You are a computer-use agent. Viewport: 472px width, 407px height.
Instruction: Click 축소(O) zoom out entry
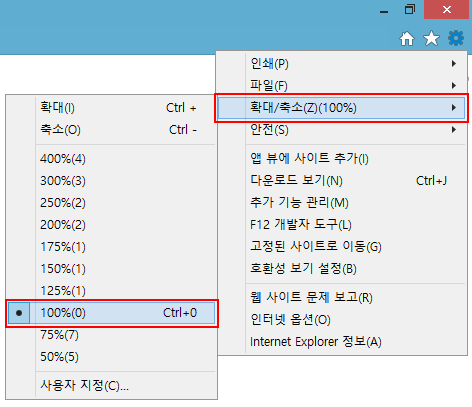(x=112, y=130)
